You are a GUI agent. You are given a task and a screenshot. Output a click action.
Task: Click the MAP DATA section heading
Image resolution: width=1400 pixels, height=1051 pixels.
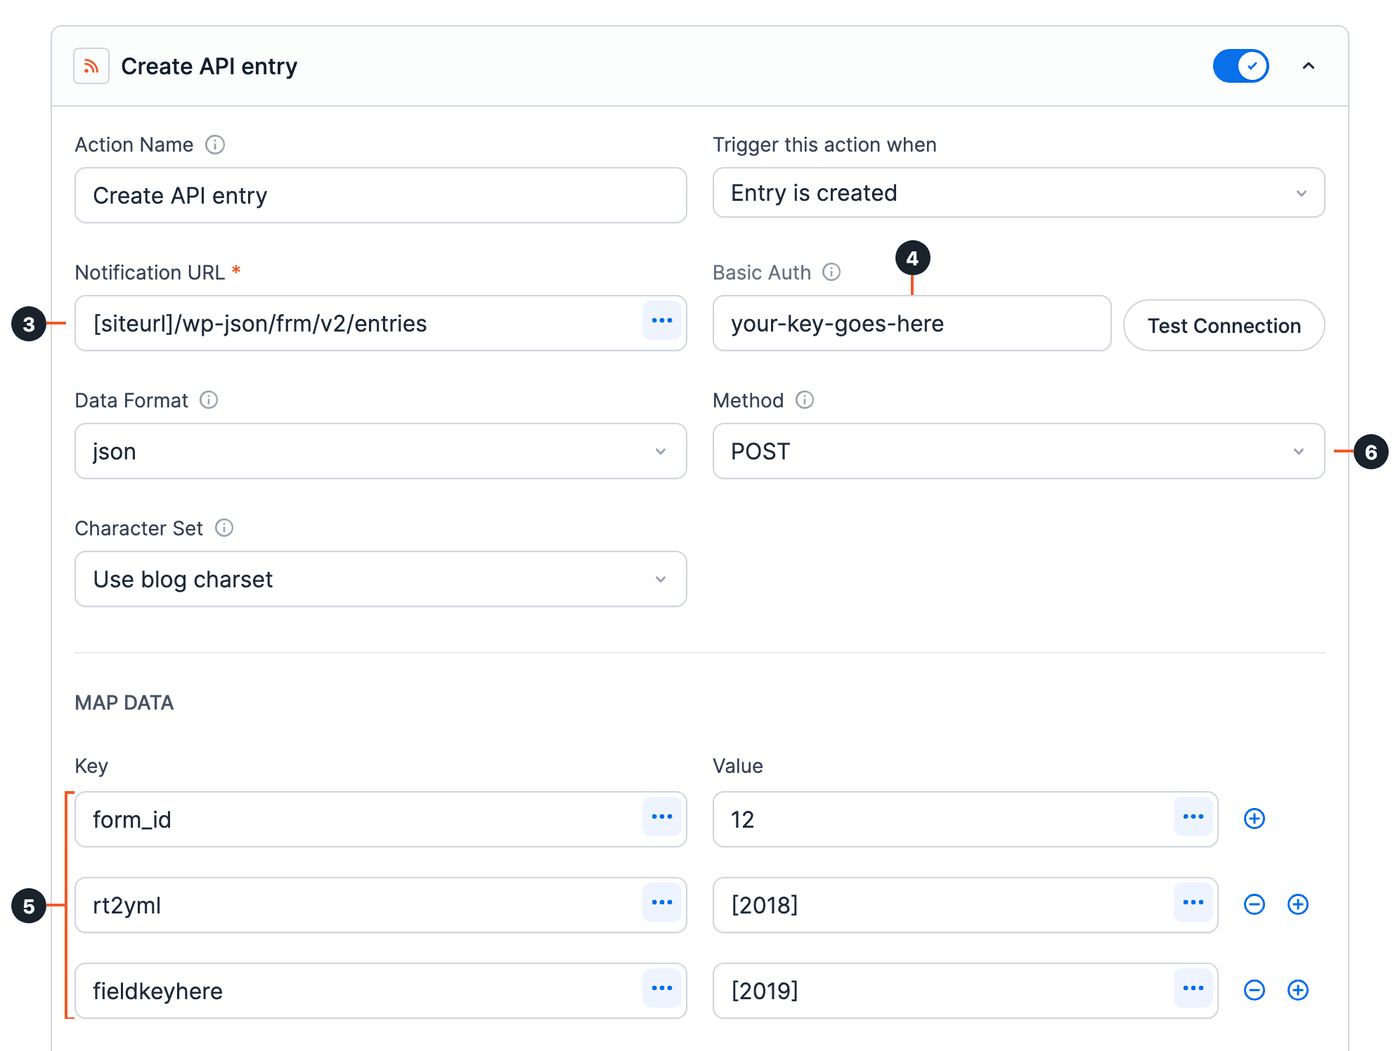pos(124,703)
